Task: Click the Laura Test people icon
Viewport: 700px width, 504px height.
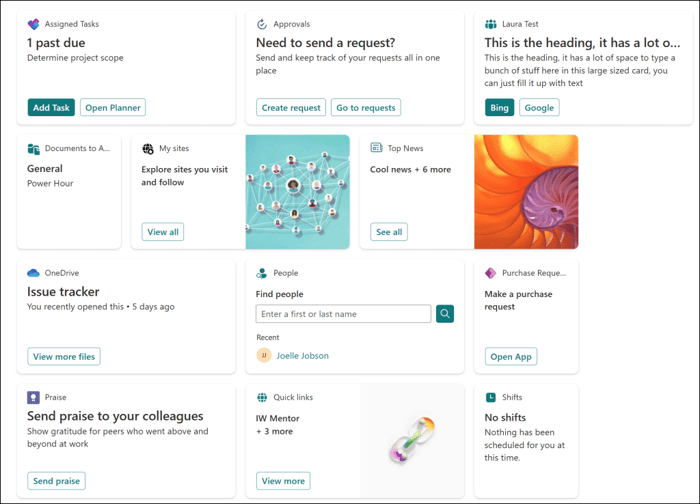Action: tap(491, 24)
